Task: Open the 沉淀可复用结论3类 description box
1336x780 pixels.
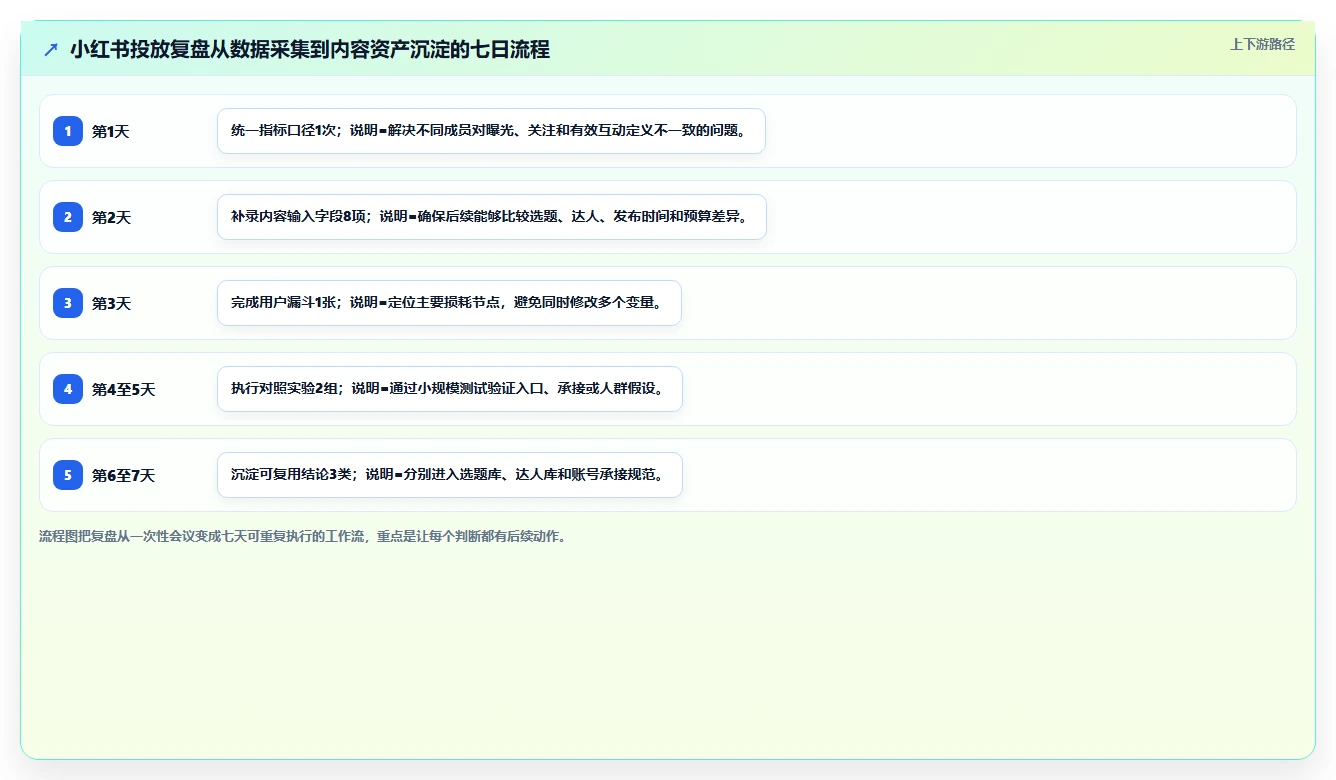Action: (x=449, y=475)
